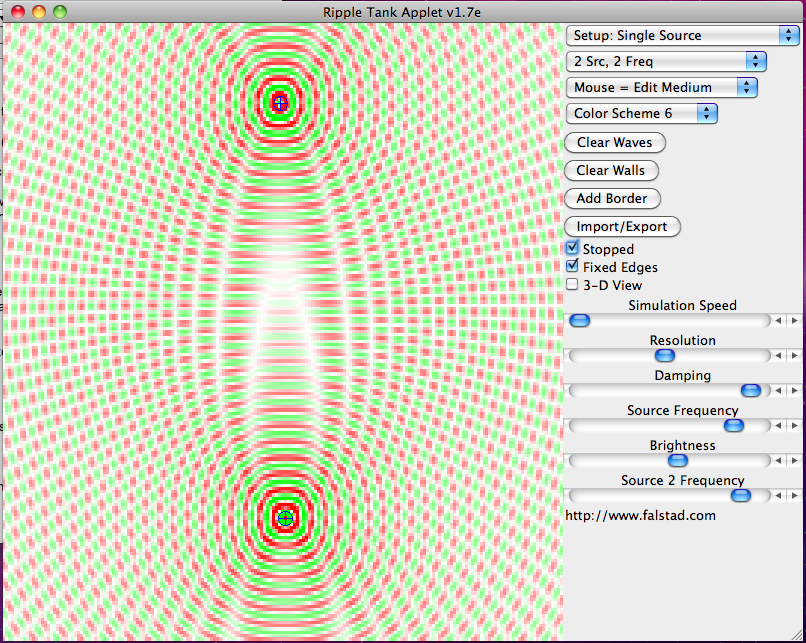806x643 pixels.
Task: Click the Source 2 Frequency left arrow
Action: tap(779, 495)
